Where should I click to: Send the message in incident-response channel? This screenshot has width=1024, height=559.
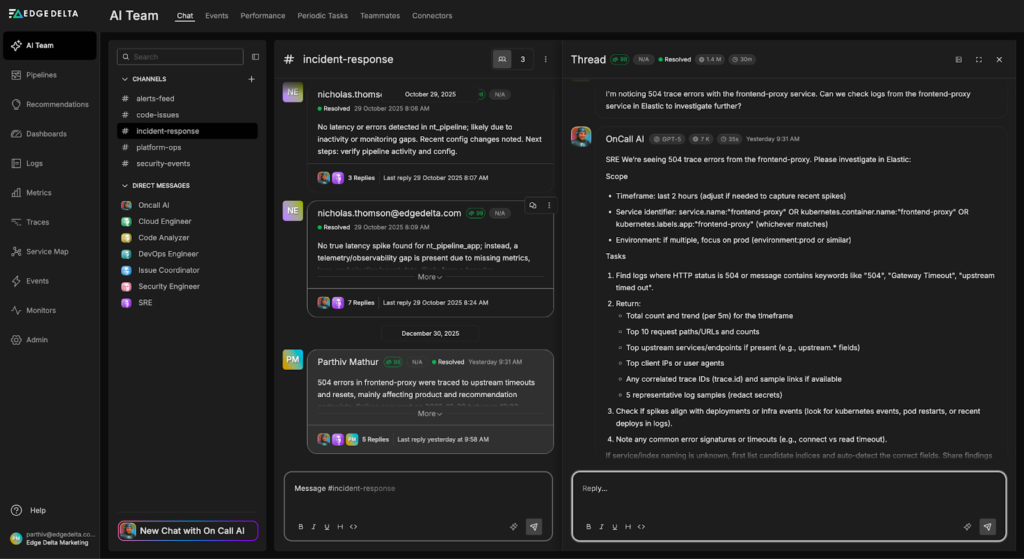533,526
